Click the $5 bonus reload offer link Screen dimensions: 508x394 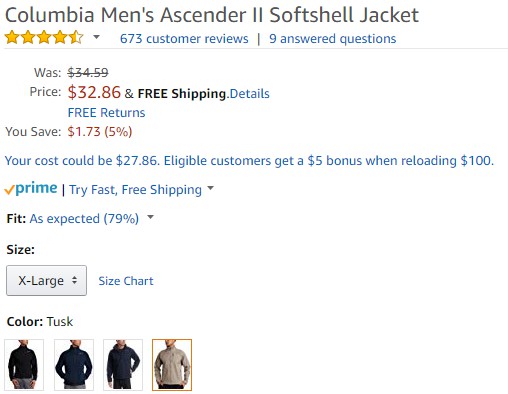click(x=249, y=161)
